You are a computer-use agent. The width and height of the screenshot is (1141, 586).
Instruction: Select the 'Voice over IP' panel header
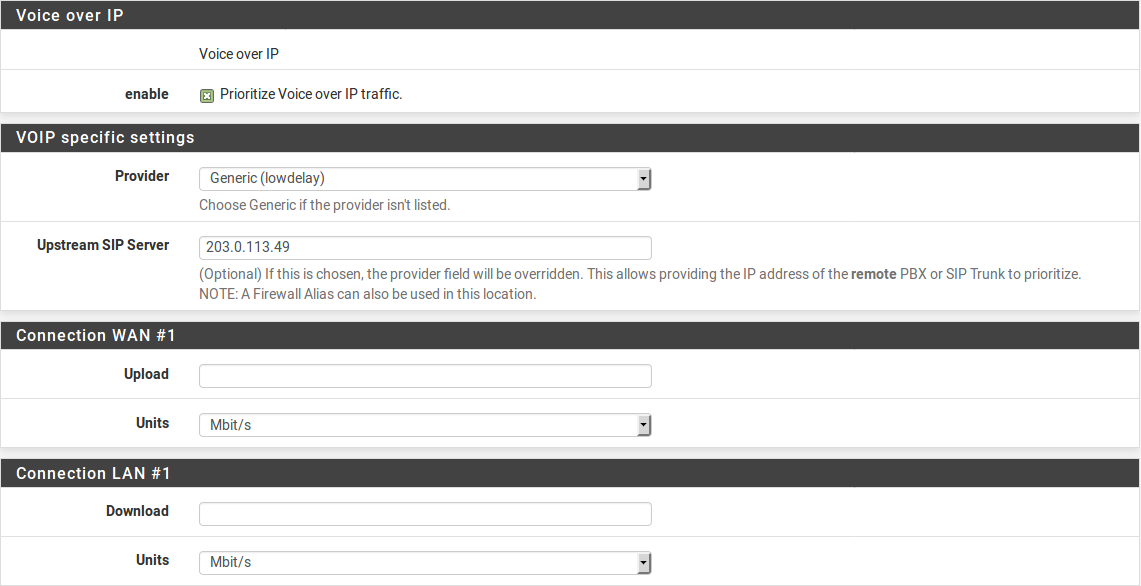(70, 16)
